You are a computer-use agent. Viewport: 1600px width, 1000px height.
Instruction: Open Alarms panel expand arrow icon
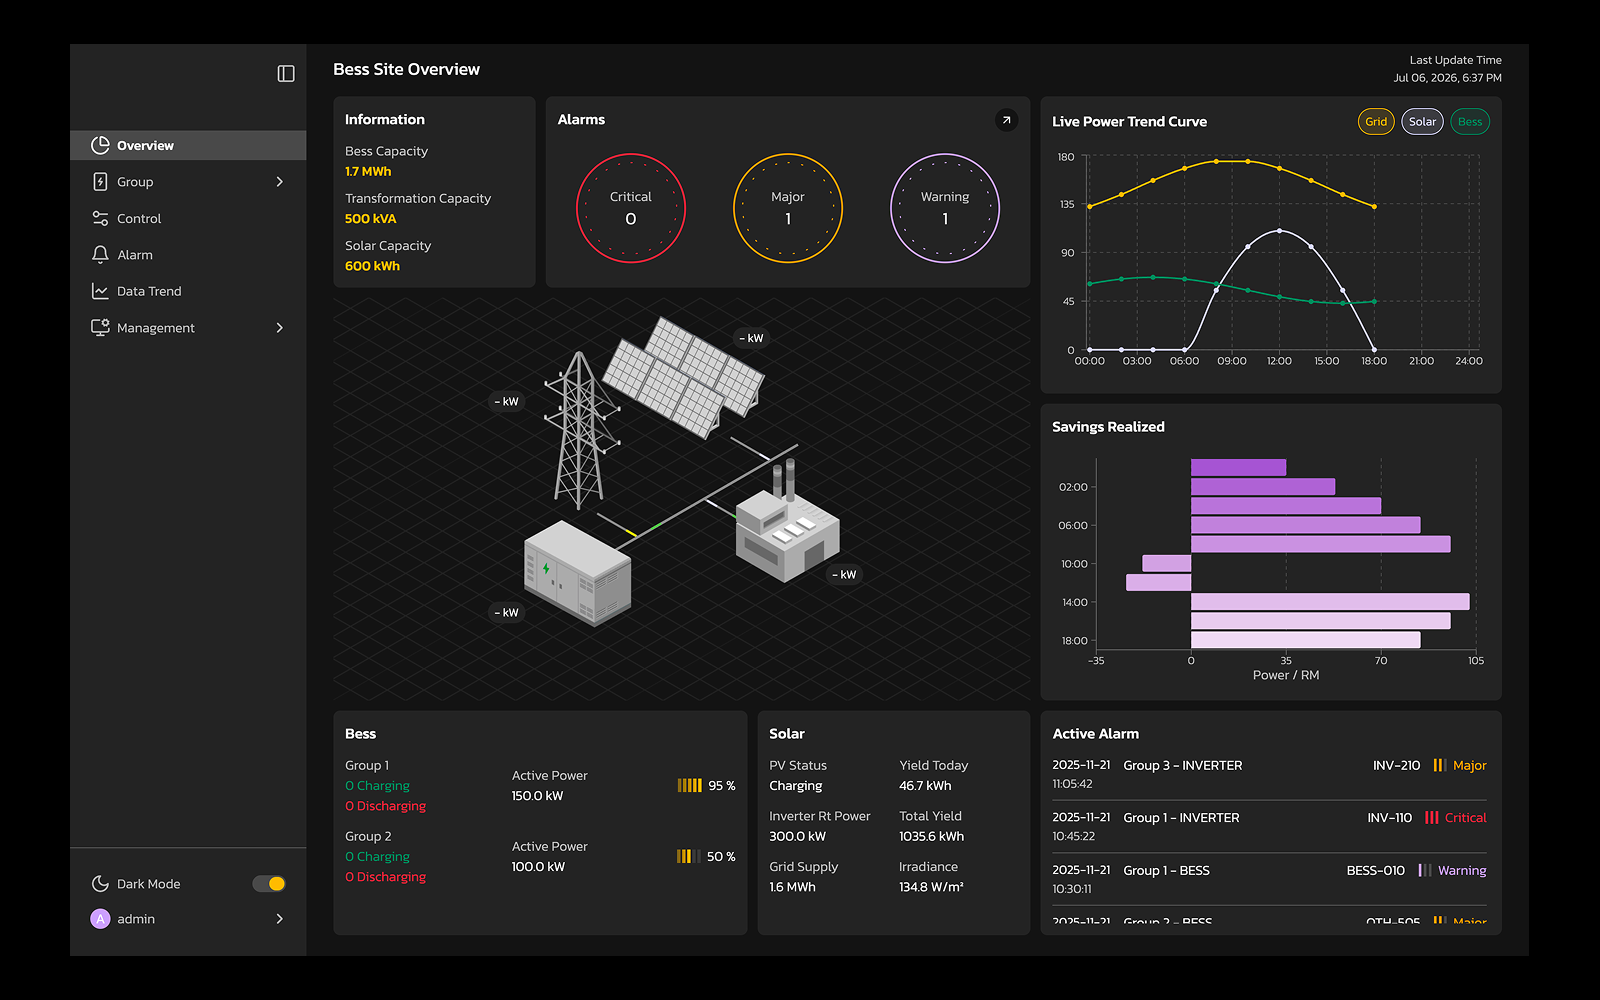[x=1007, y=120]
